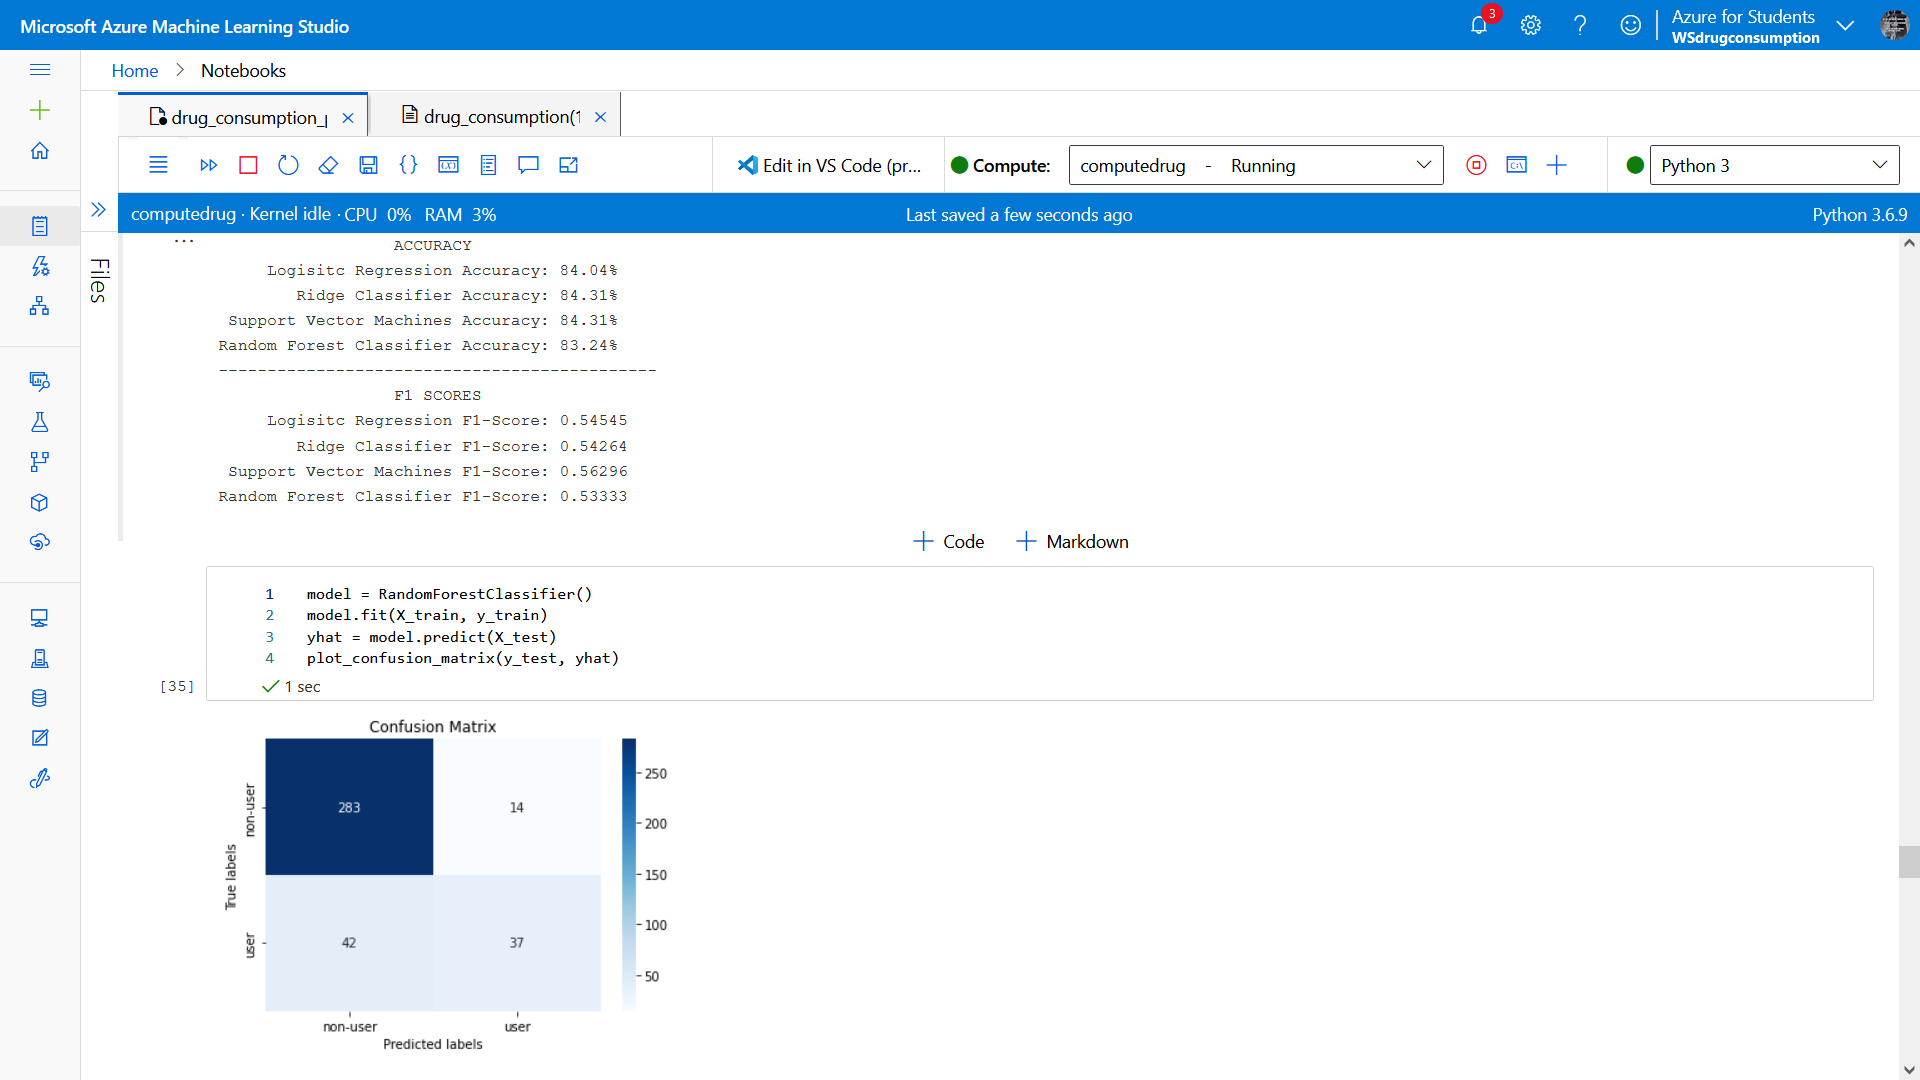
Task: Open Pipelines in the sidebar
Action: pos(40,462)
